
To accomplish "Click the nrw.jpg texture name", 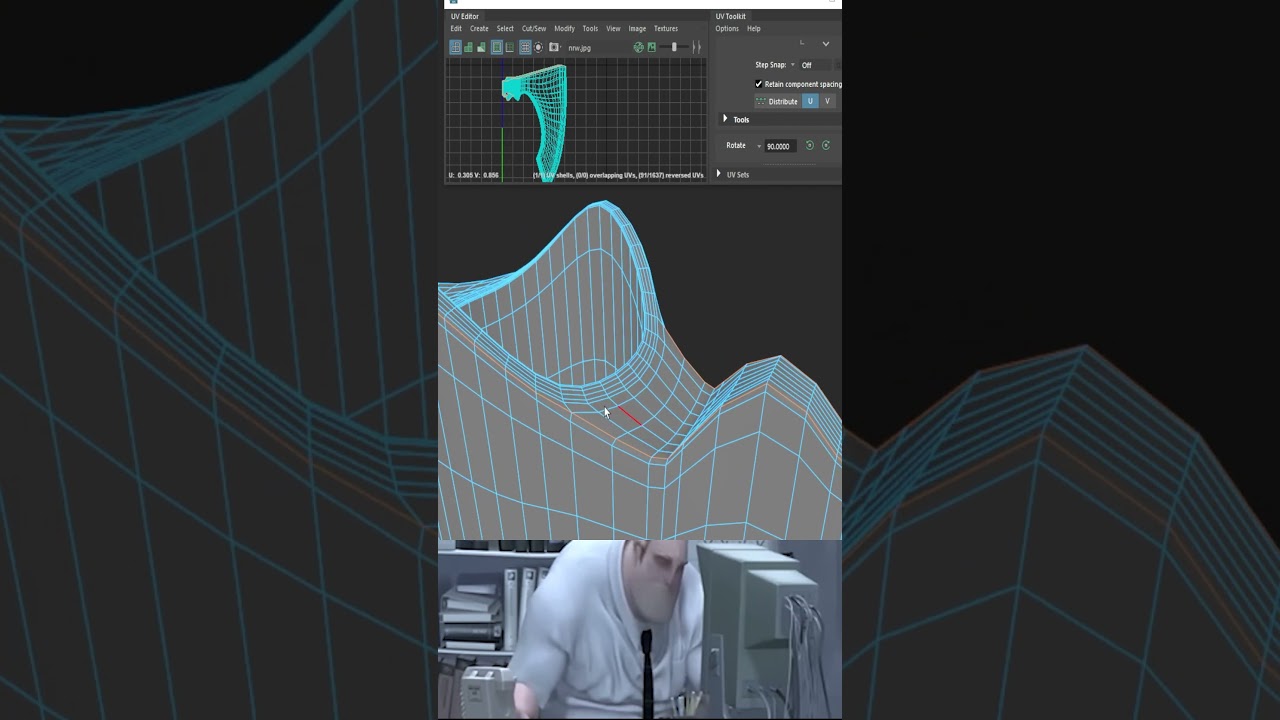I will click(x=580, y=47).
